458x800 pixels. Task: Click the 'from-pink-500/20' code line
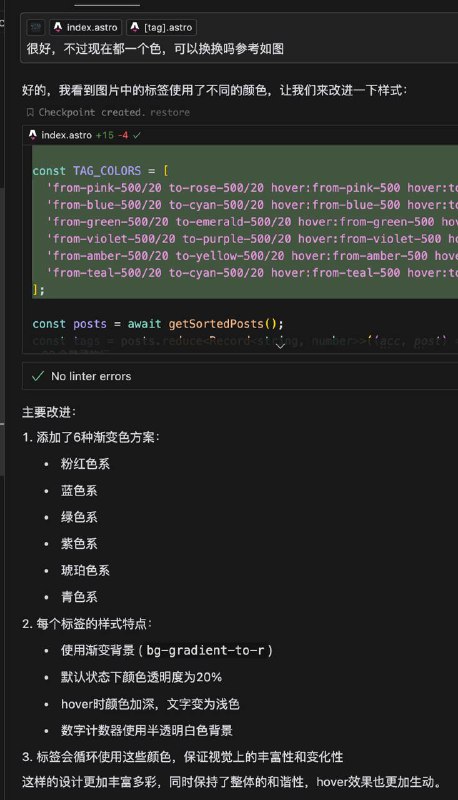tap(252, 188)
